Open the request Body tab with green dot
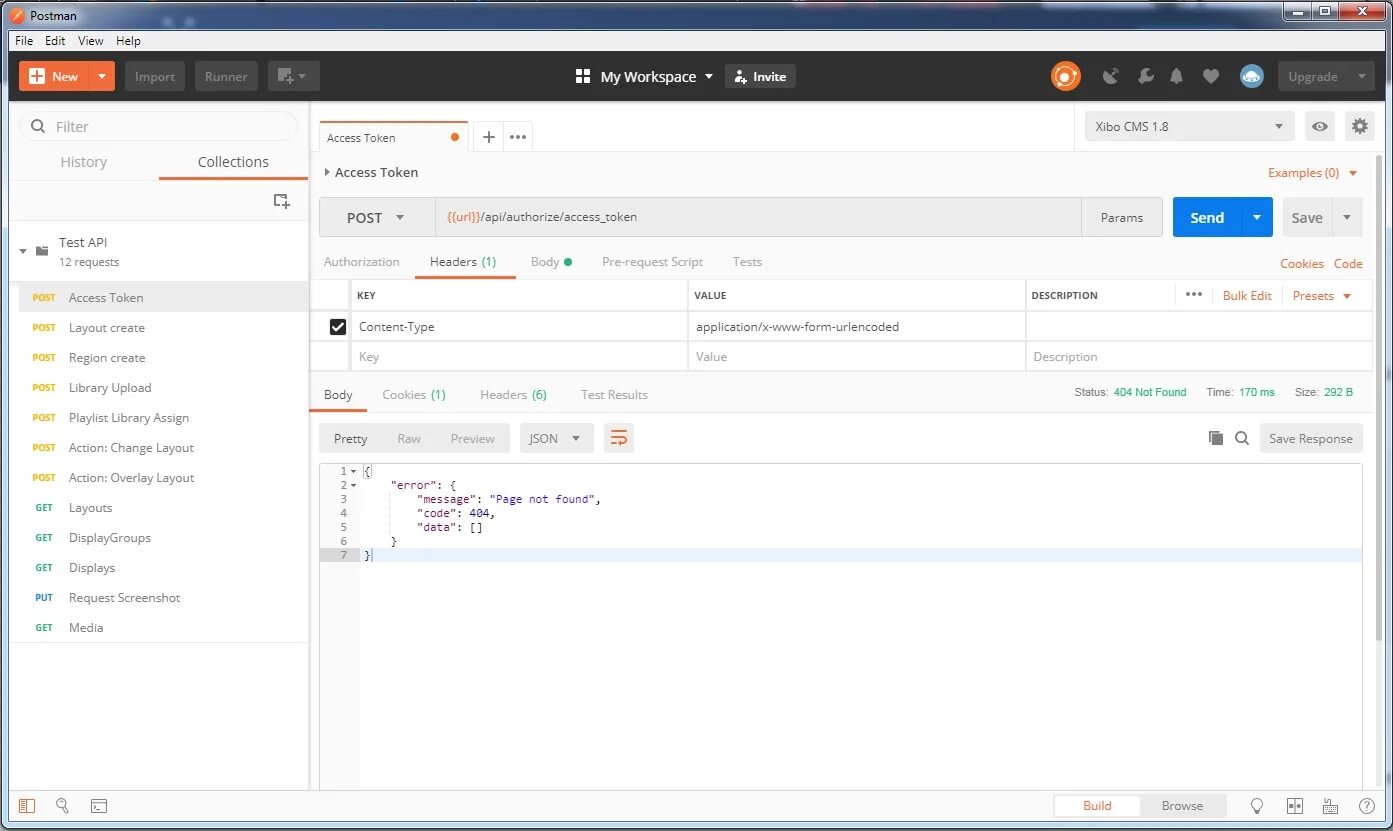This screenshot has height=831, width=1393. (x=551, y=261)
